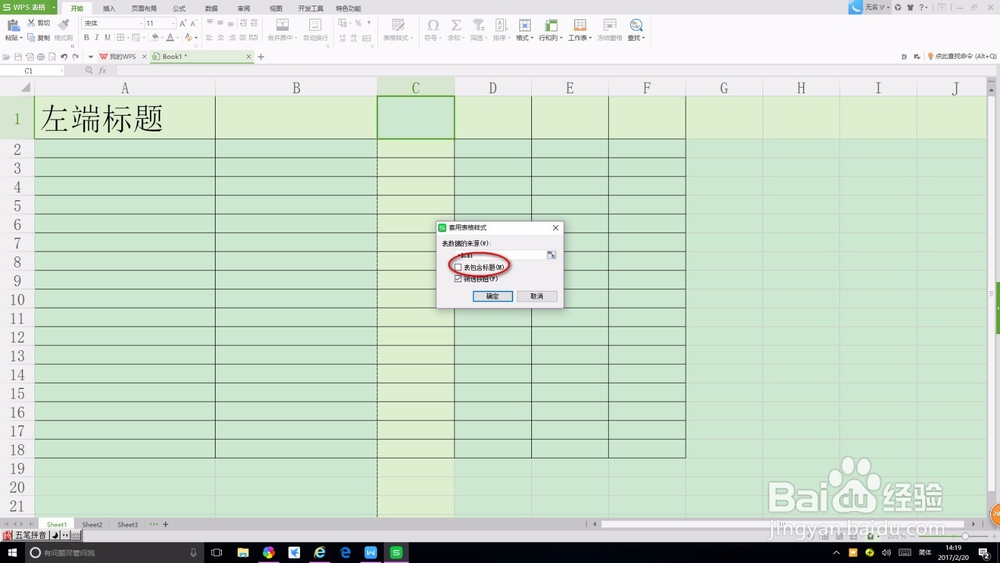Click the fill color bucket icon

coord(155,38)
